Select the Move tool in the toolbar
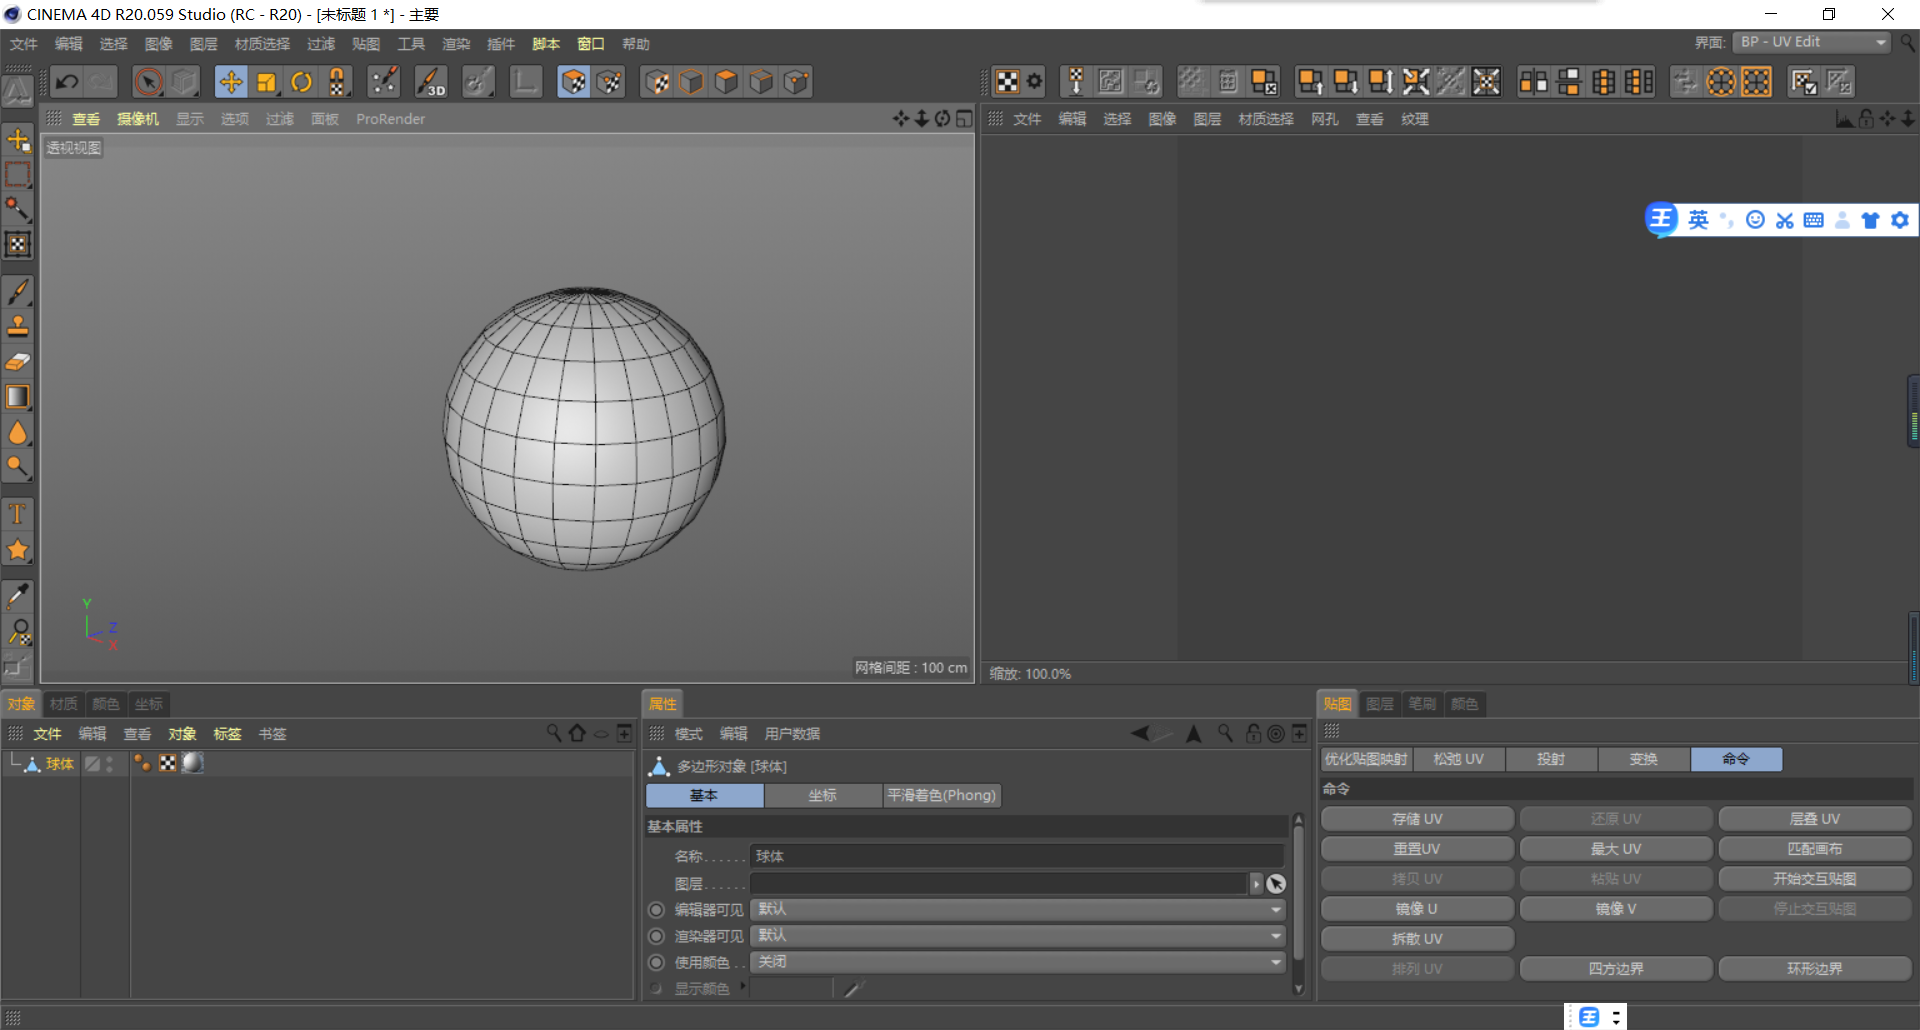The height and width of the screenshot is (1030, 1920). [231, 81]
